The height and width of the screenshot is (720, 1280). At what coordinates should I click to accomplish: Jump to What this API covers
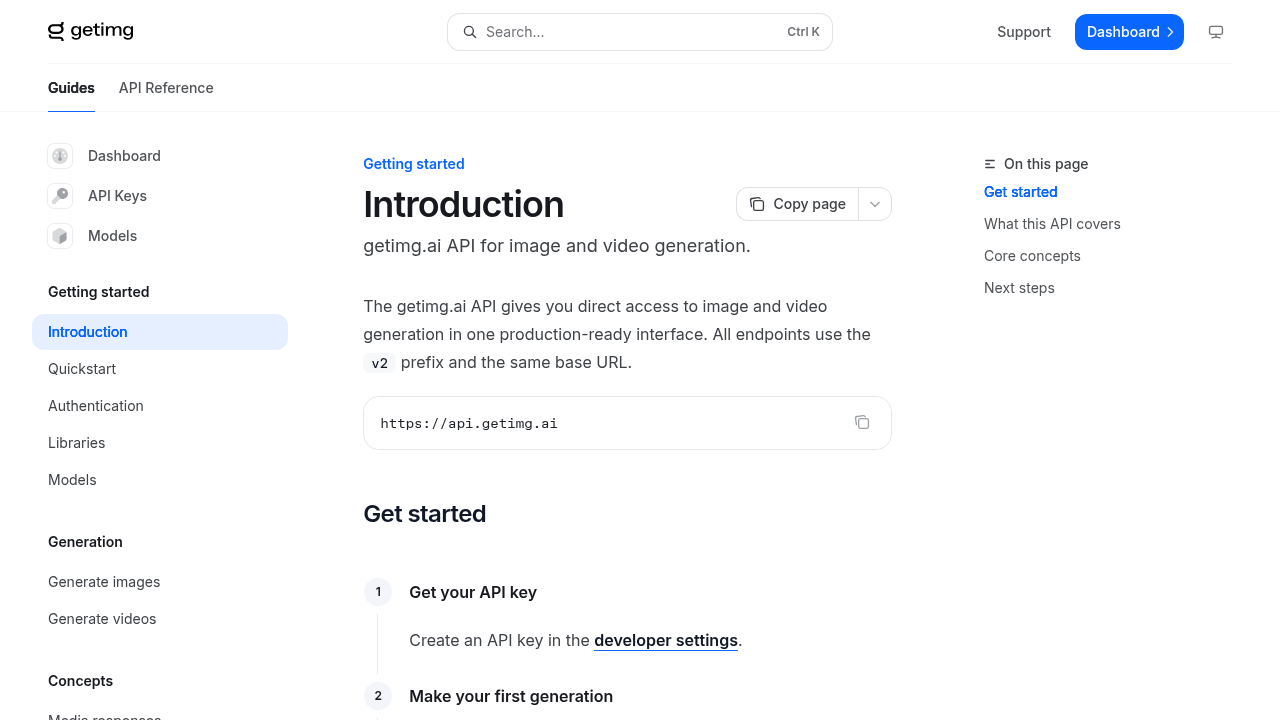[1052, 224]
